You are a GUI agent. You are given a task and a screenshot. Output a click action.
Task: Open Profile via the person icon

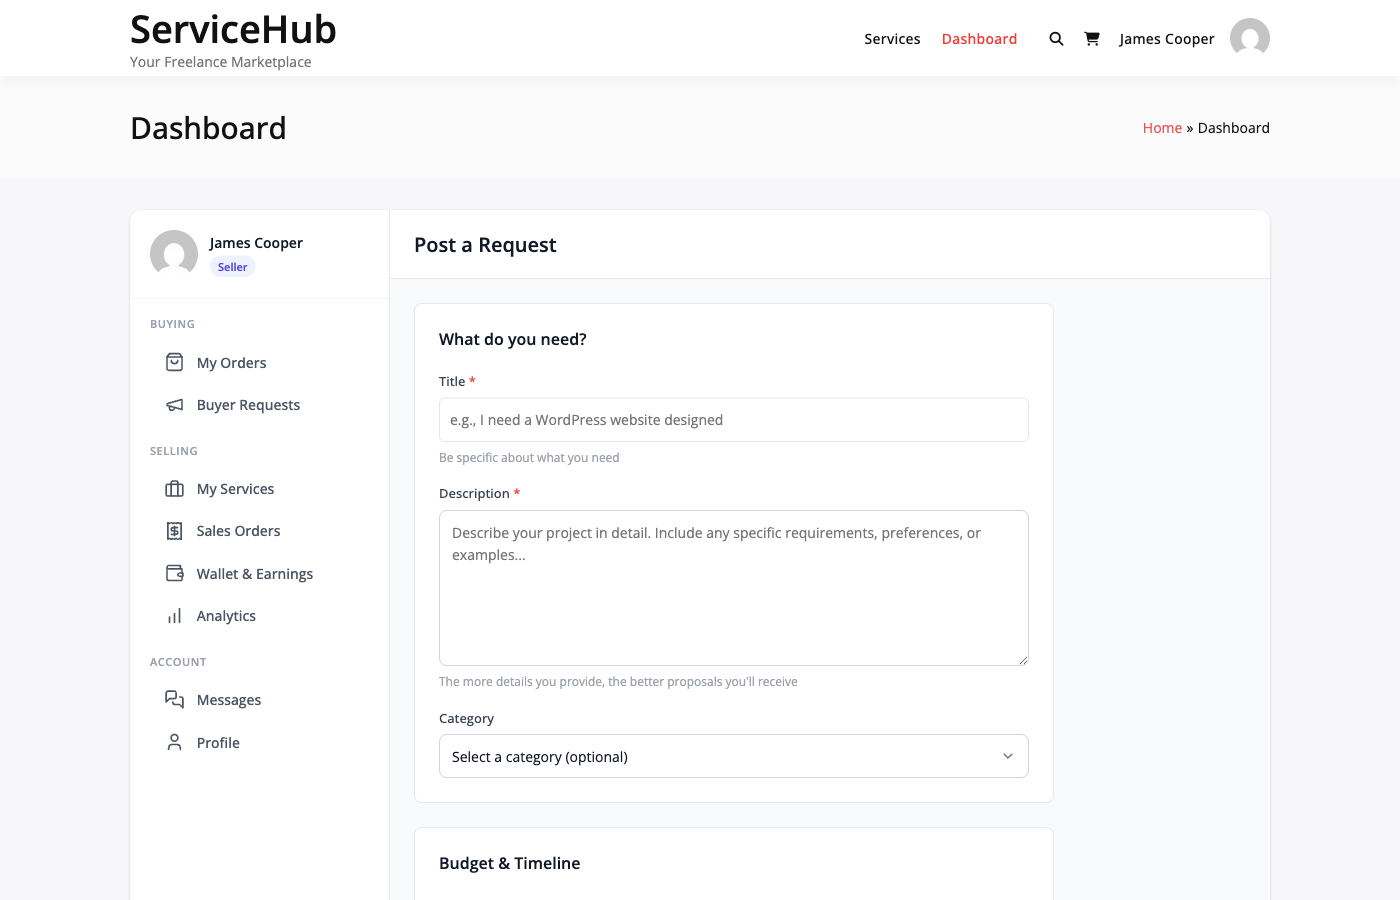[174, 742]
